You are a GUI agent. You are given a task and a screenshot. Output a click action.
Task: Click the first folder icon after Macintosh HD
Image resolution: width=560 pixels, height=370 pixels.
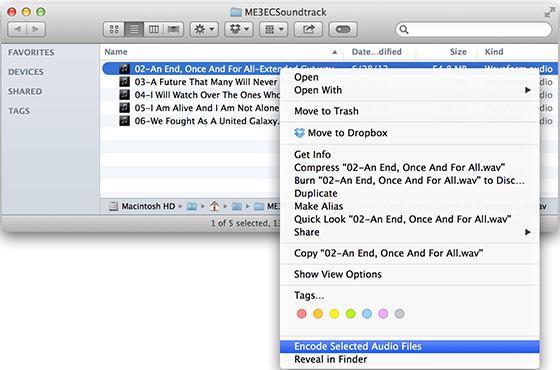point(192,206)
